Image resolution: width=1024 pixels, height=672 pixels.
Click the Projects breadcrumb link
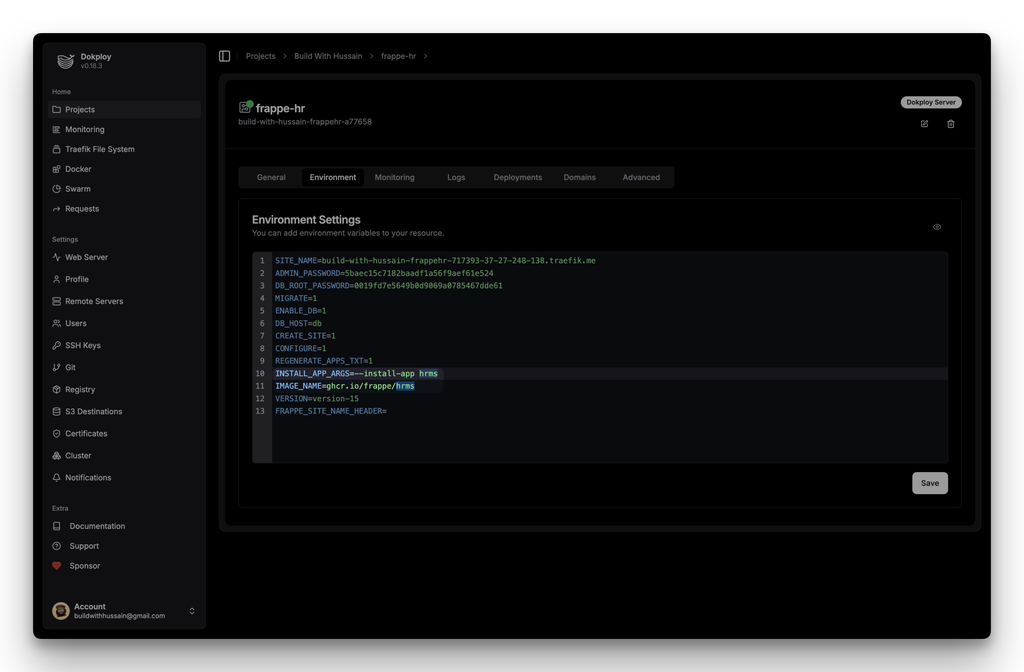pos(260,56)
